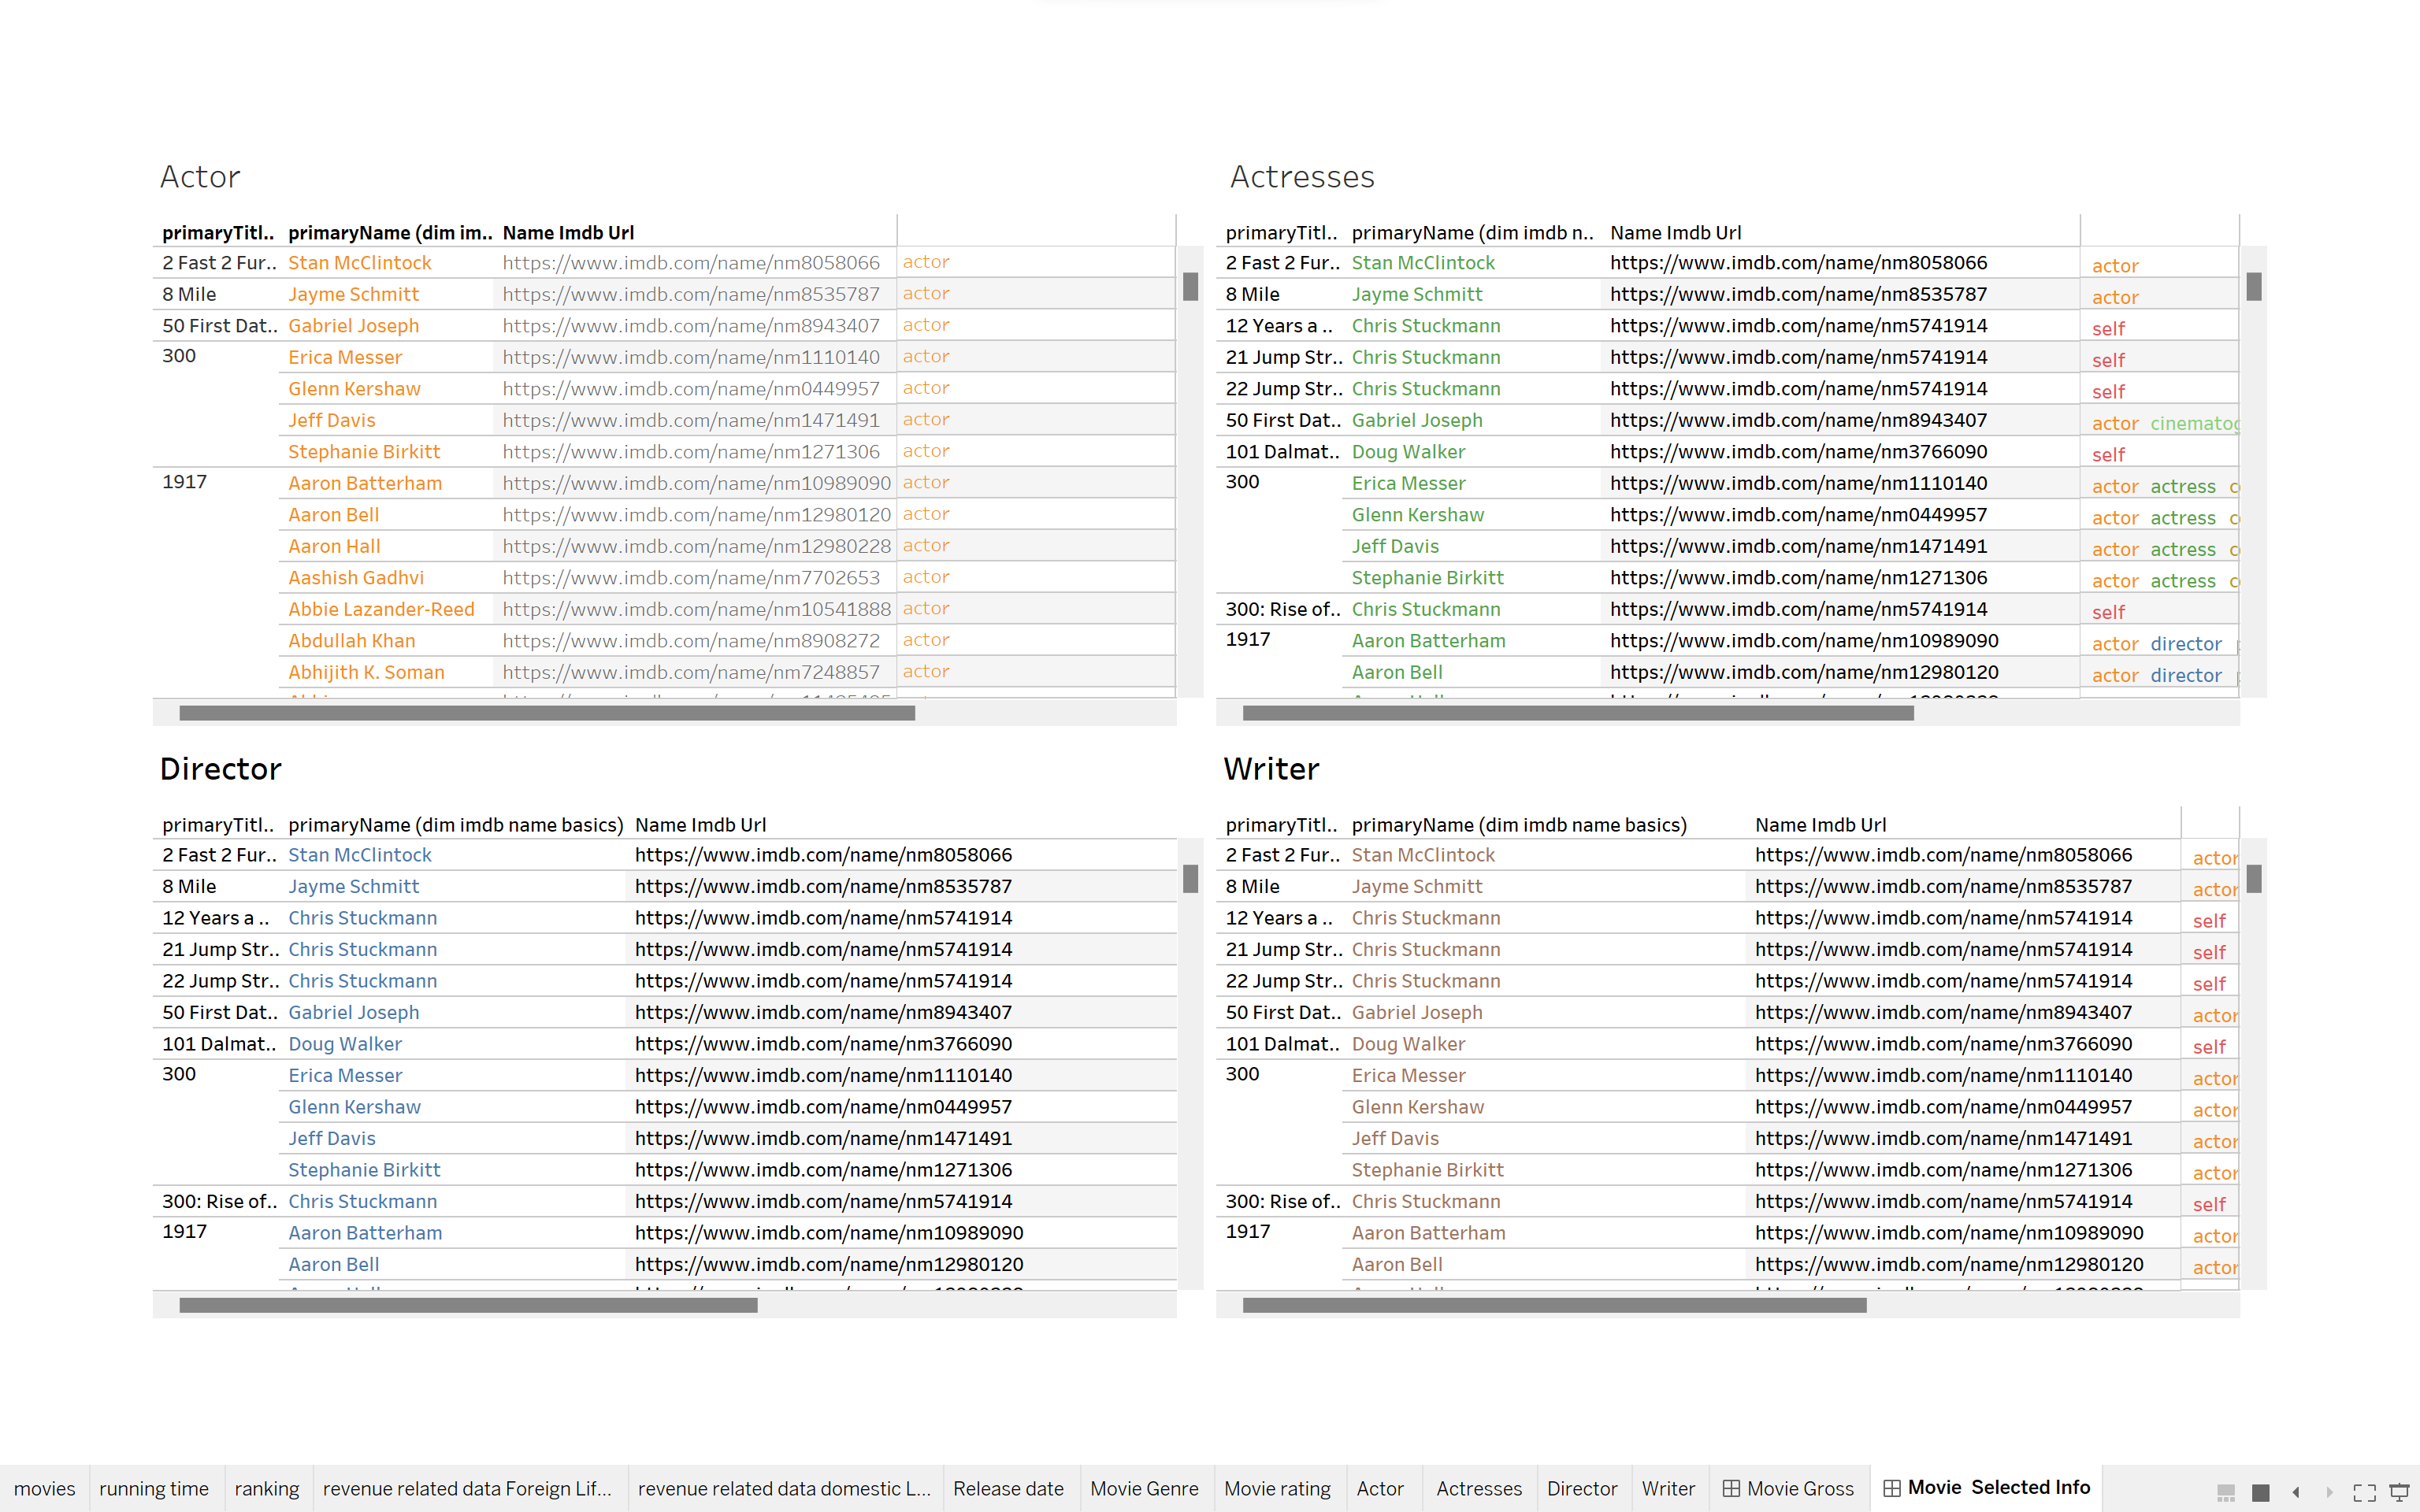Click Name Imdb Url header in Director table
Image resolution: width=2420 pixels, height=1512 pixels.
tap(700, 824)
